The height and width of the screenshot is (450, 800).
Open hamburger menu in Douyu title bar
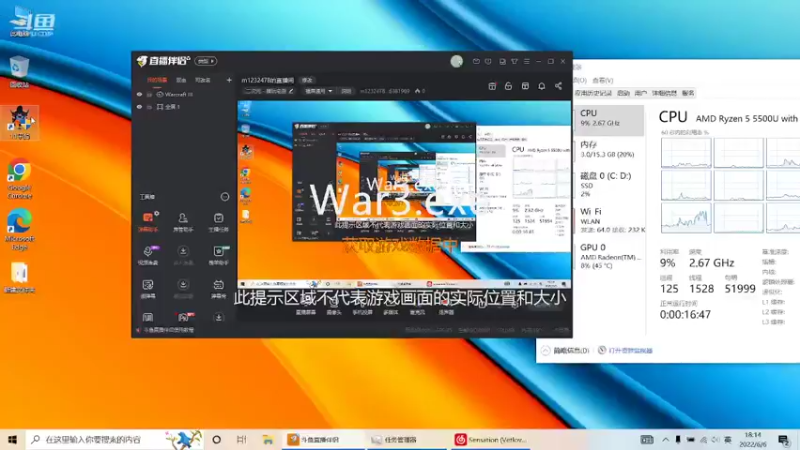point(527,61)
